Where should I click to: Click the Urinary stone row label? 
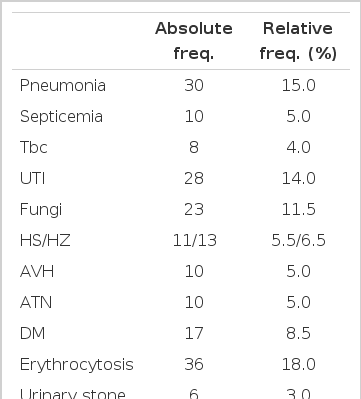73,394
